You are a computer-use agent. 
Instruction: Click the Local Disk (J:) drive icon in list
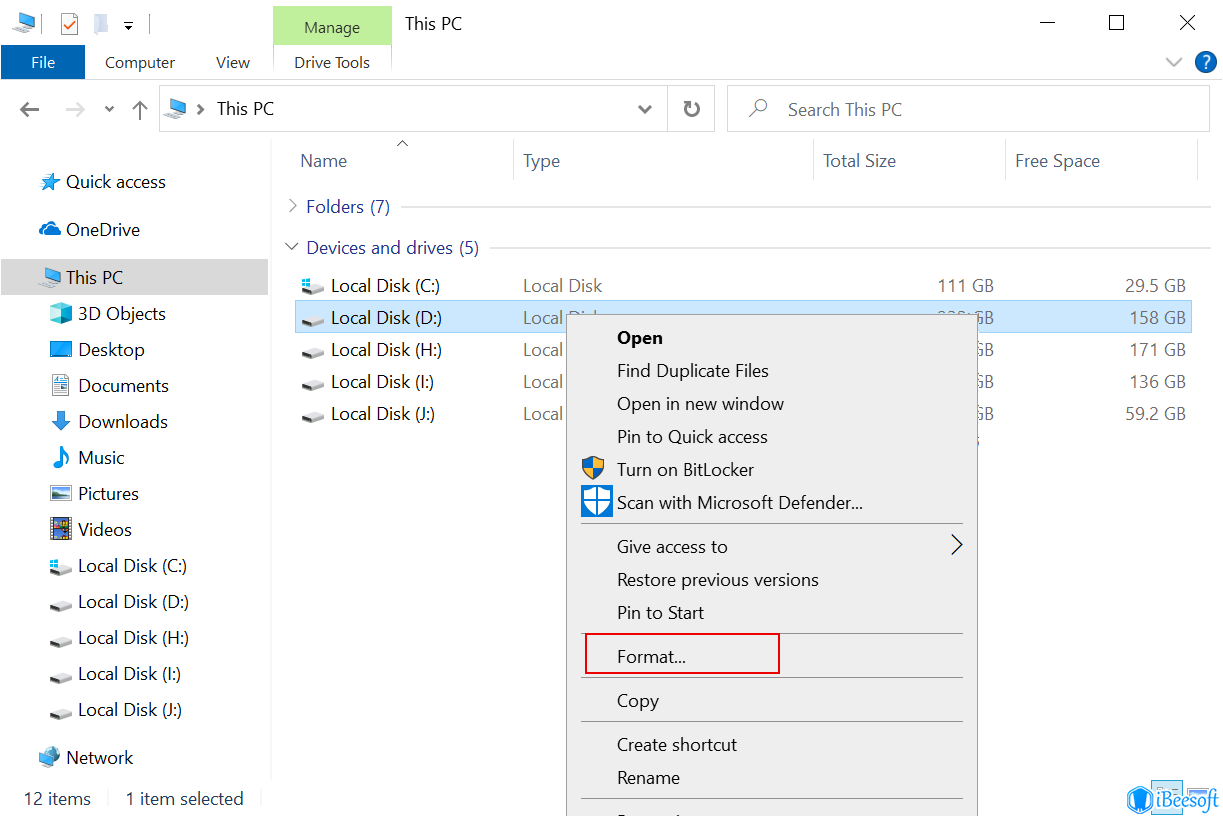[313, 415]
